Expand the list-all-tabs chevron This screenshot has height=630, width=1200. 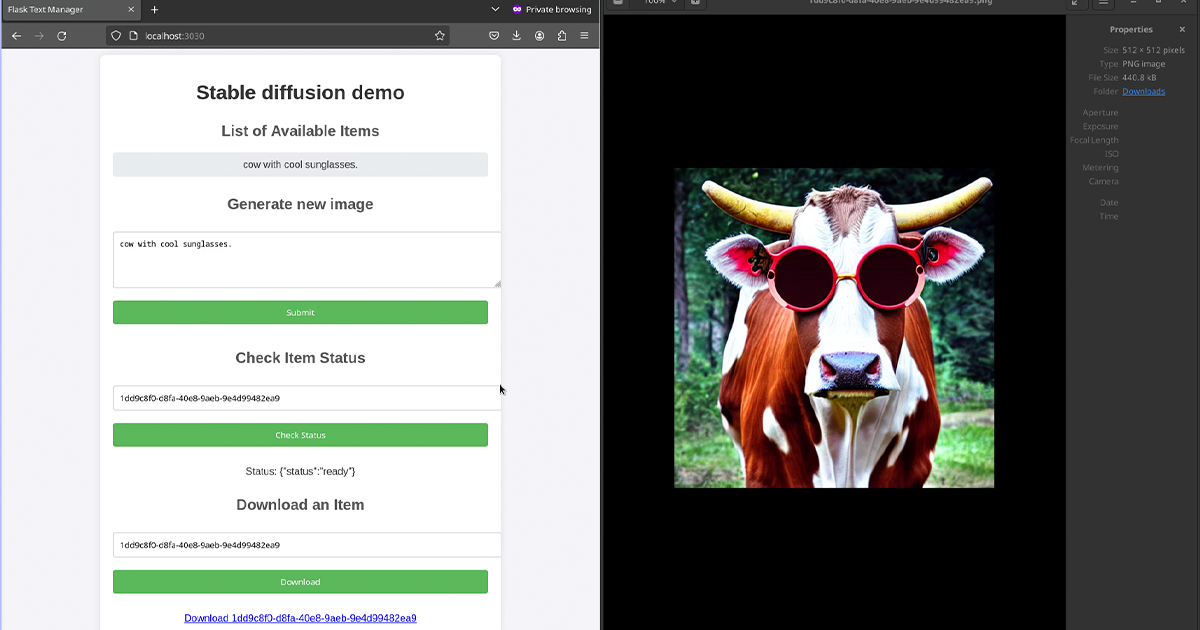click(495, 9)
